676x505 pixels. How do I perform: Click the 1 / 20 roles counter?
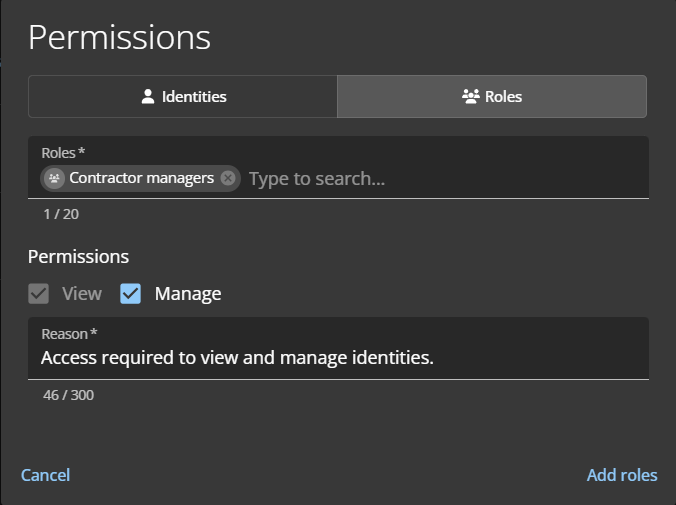click(61, 214)
